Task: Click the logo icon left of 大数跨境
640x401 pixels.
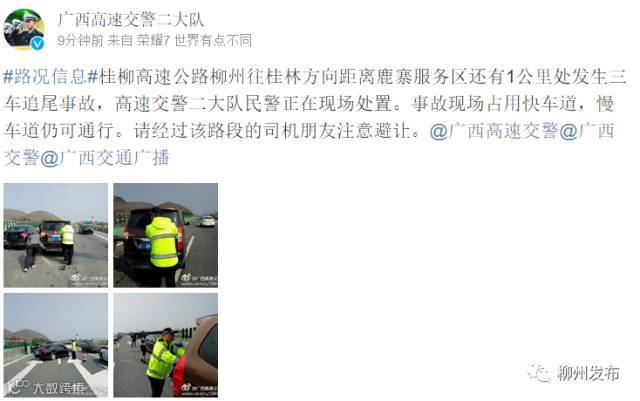Action: [19, 387]
